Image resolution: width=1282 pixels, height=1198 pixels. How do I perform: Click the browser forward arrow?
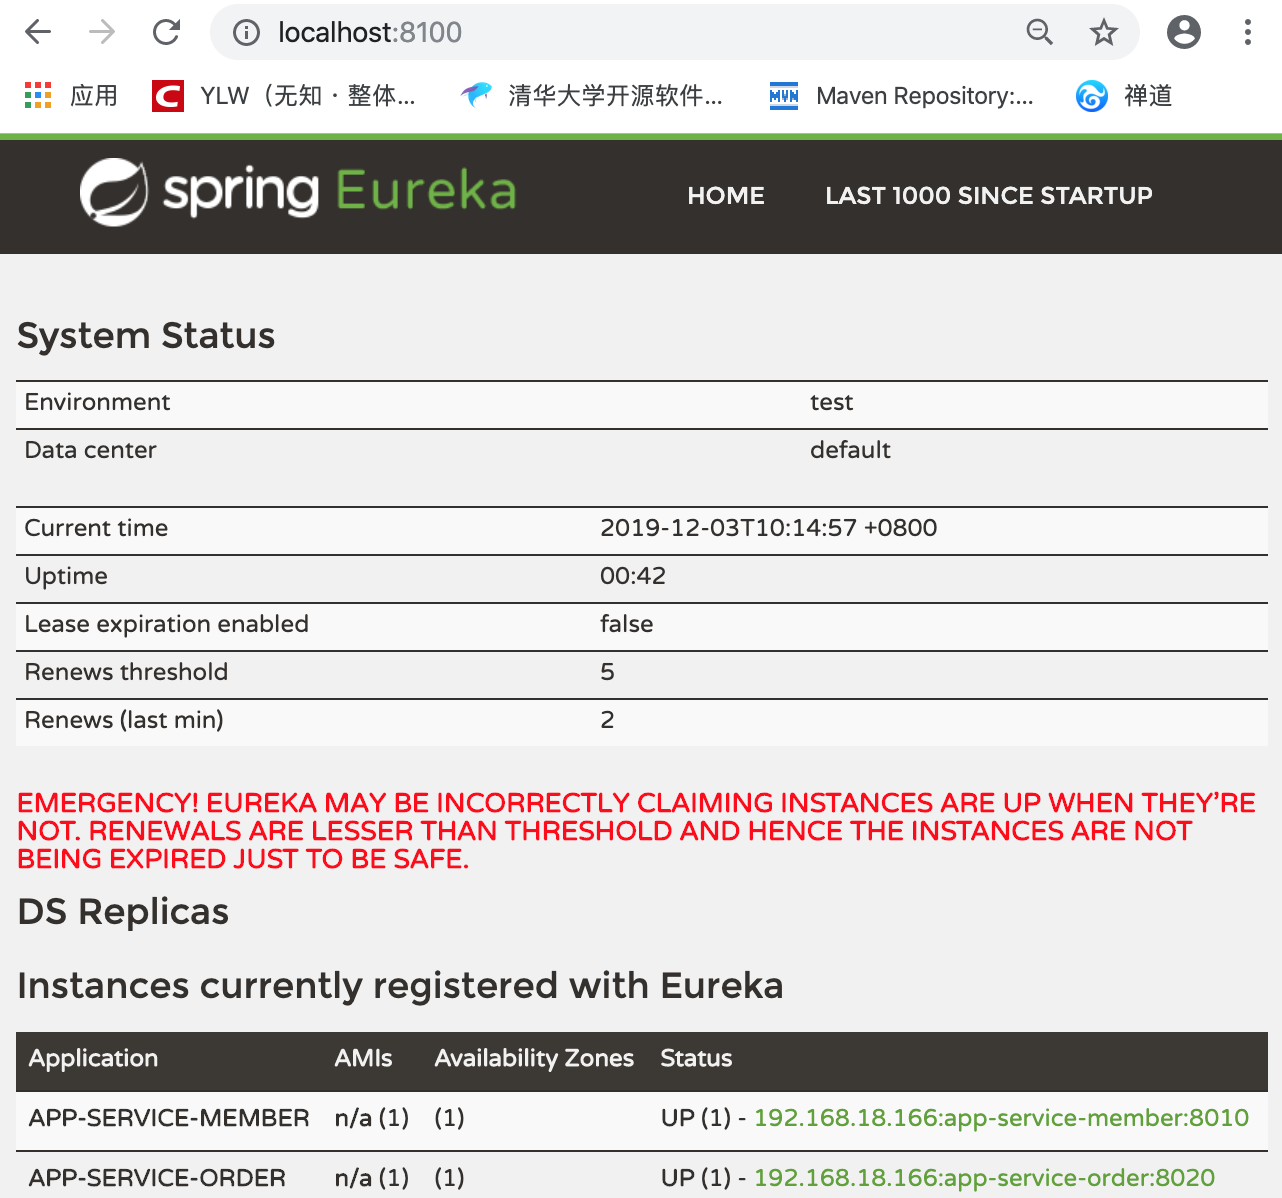point(102,32)
